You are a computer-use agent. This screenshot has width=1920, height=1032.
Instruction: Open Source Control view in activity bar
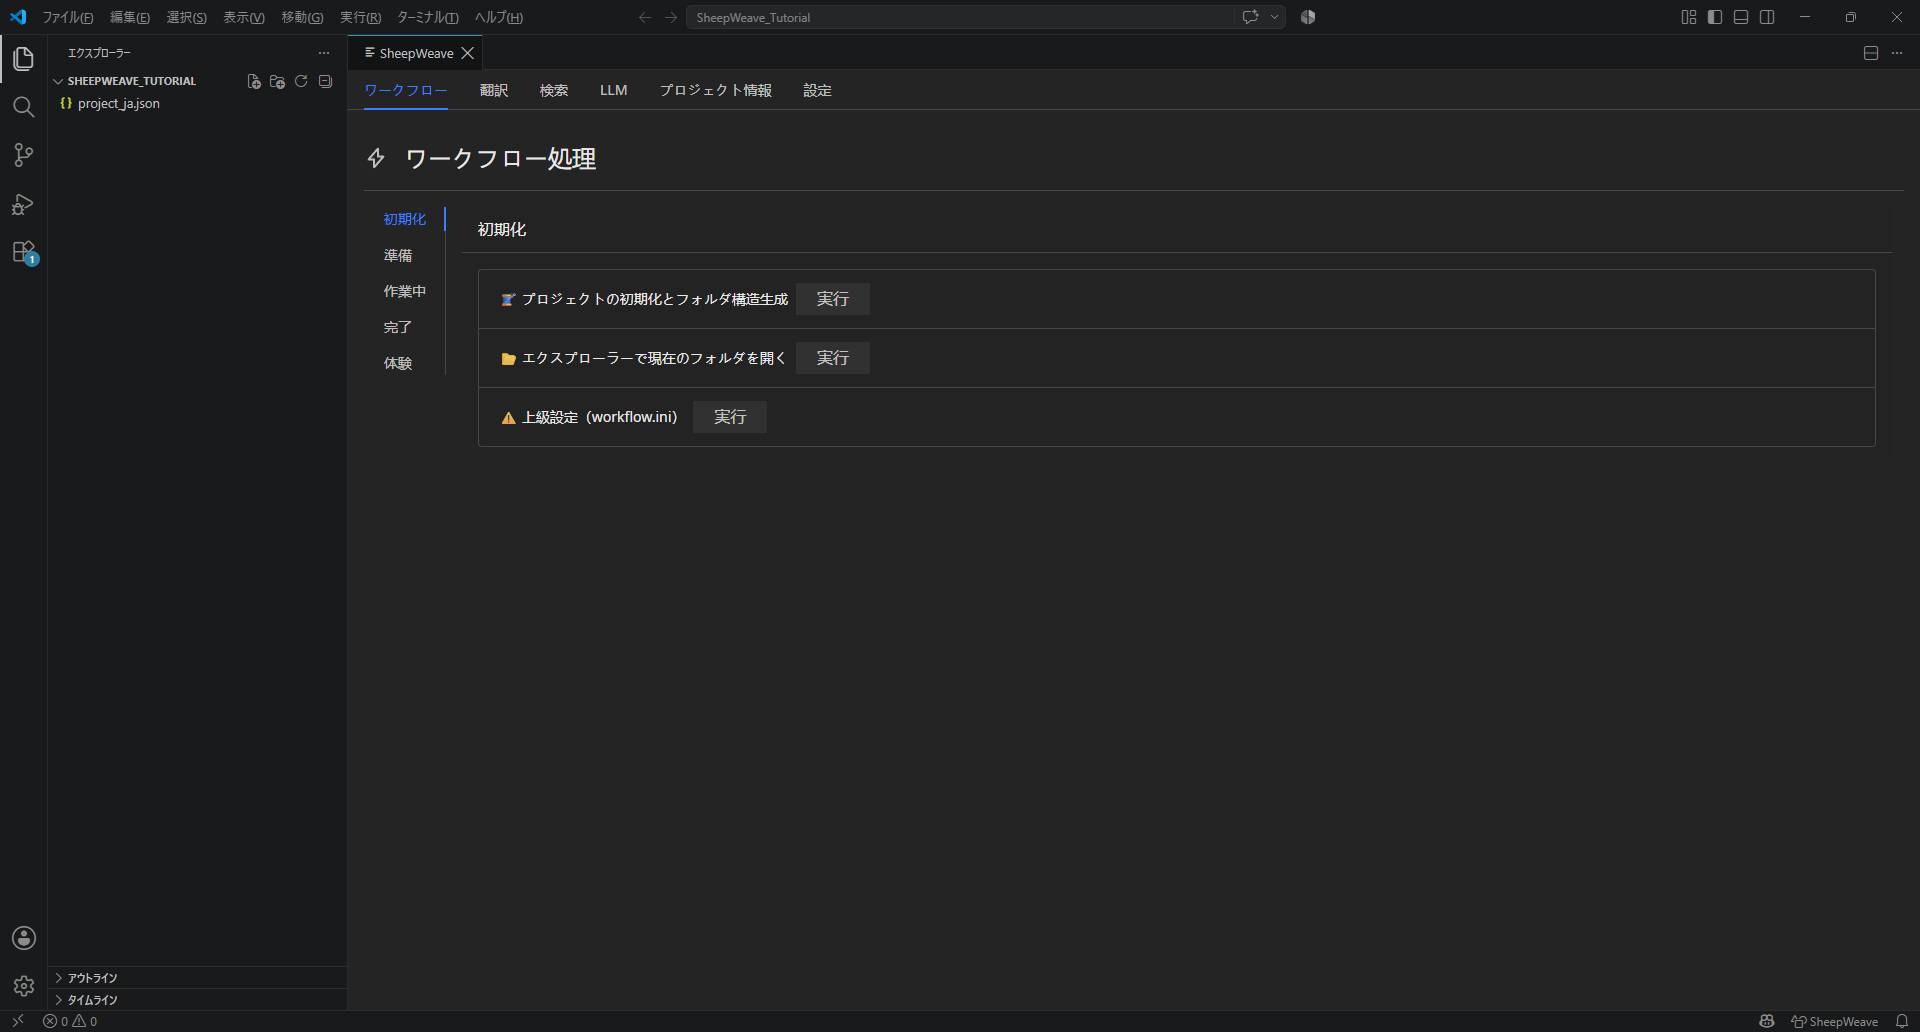pos(24,155)
